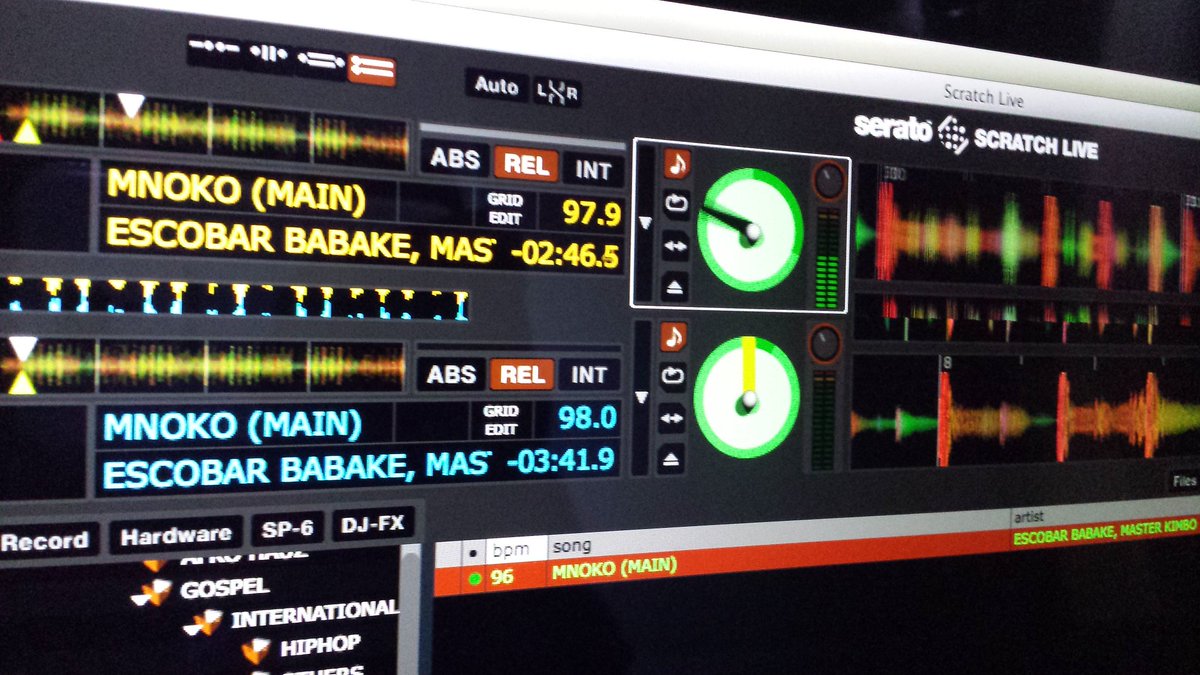Image resolution: width=1200 pixels, height=675 pixels.
Task: Open the SP-6 sample player tab
Action: [289, 530]
